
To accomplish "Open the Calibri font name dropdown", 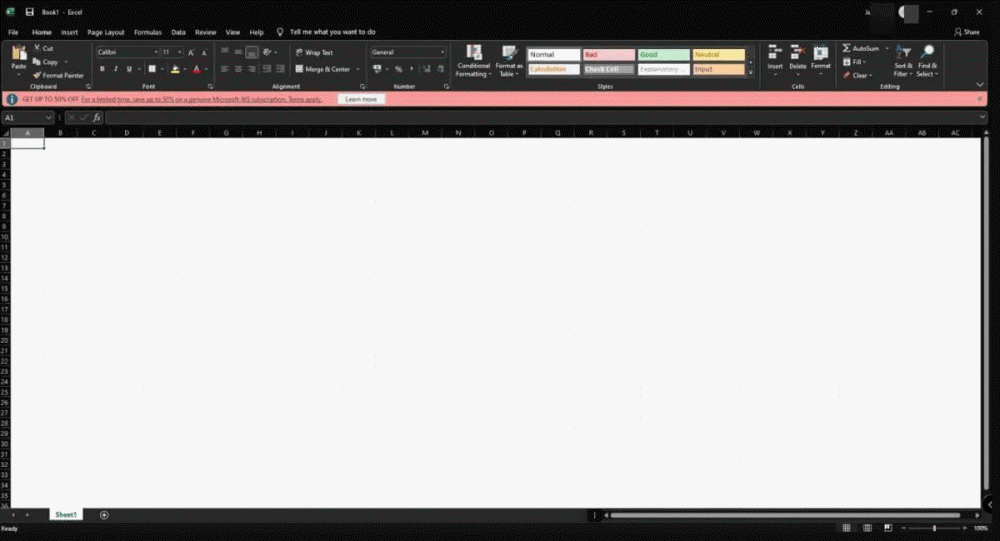I will point(156,52).
